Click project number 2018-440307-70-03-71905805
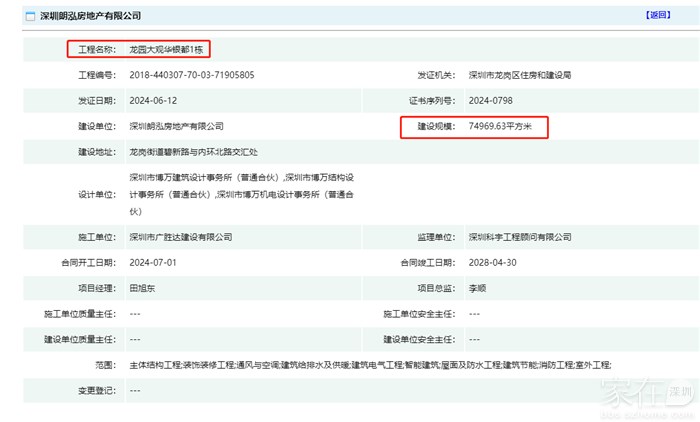This screenshot has width=700, height=422. coord(191,75)
